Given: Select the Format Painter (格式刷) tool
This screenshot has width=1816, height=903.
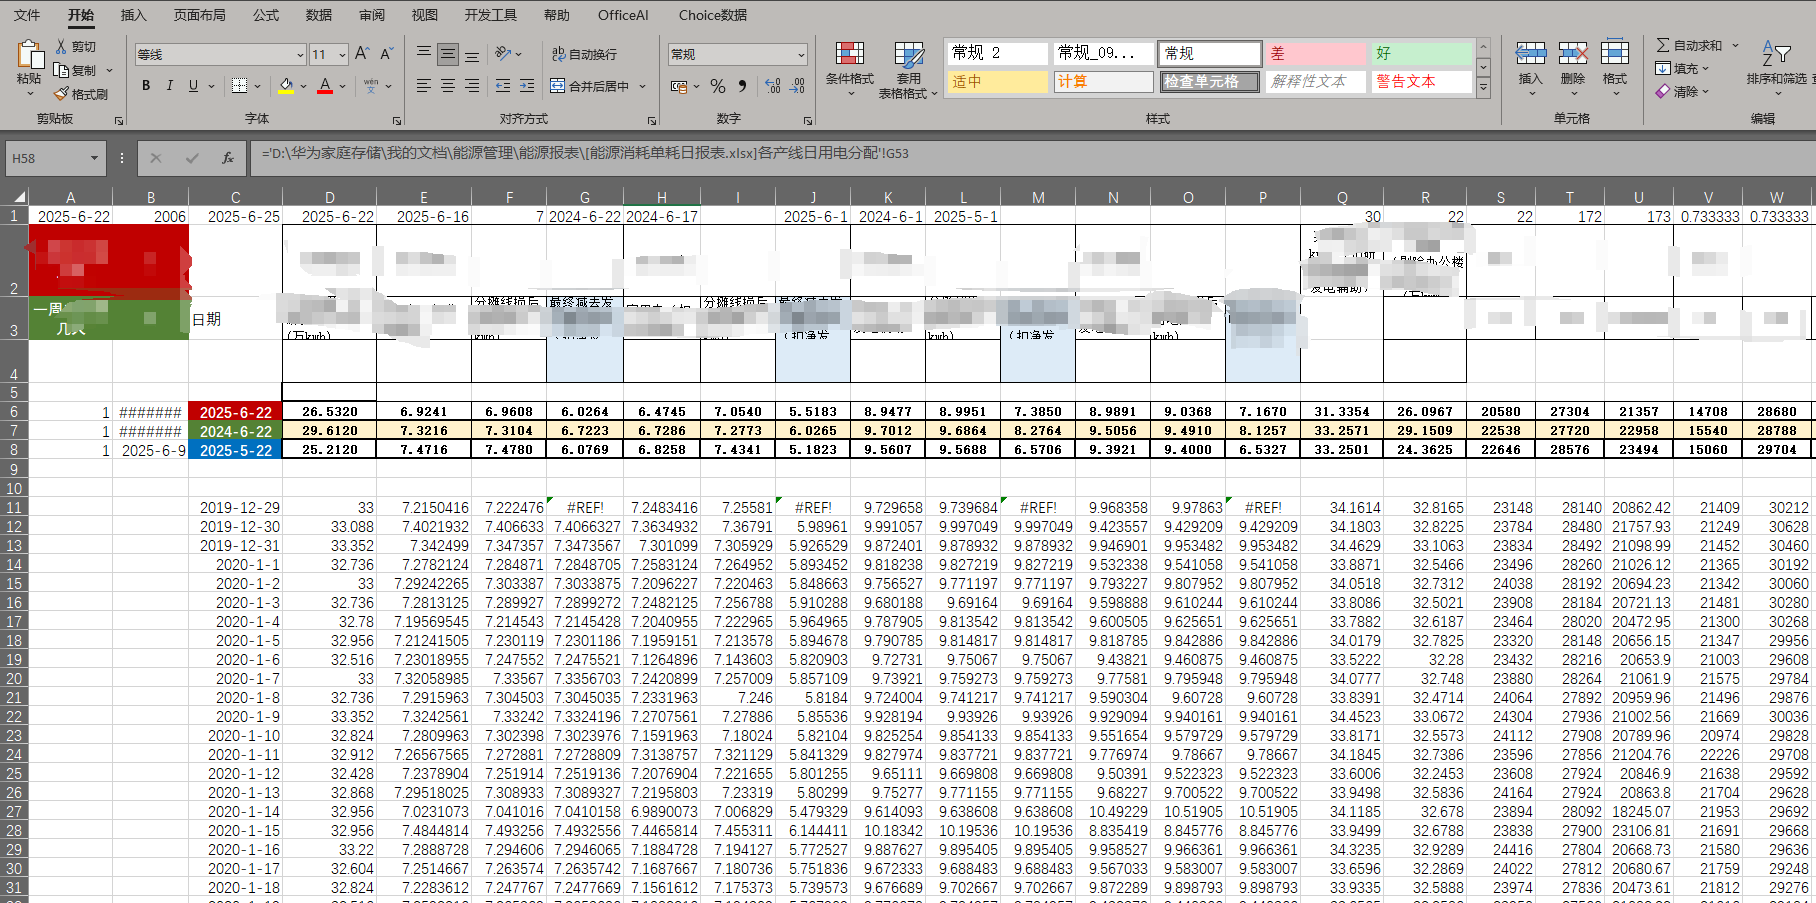Looking at the screenshot, I should (81, 94).
